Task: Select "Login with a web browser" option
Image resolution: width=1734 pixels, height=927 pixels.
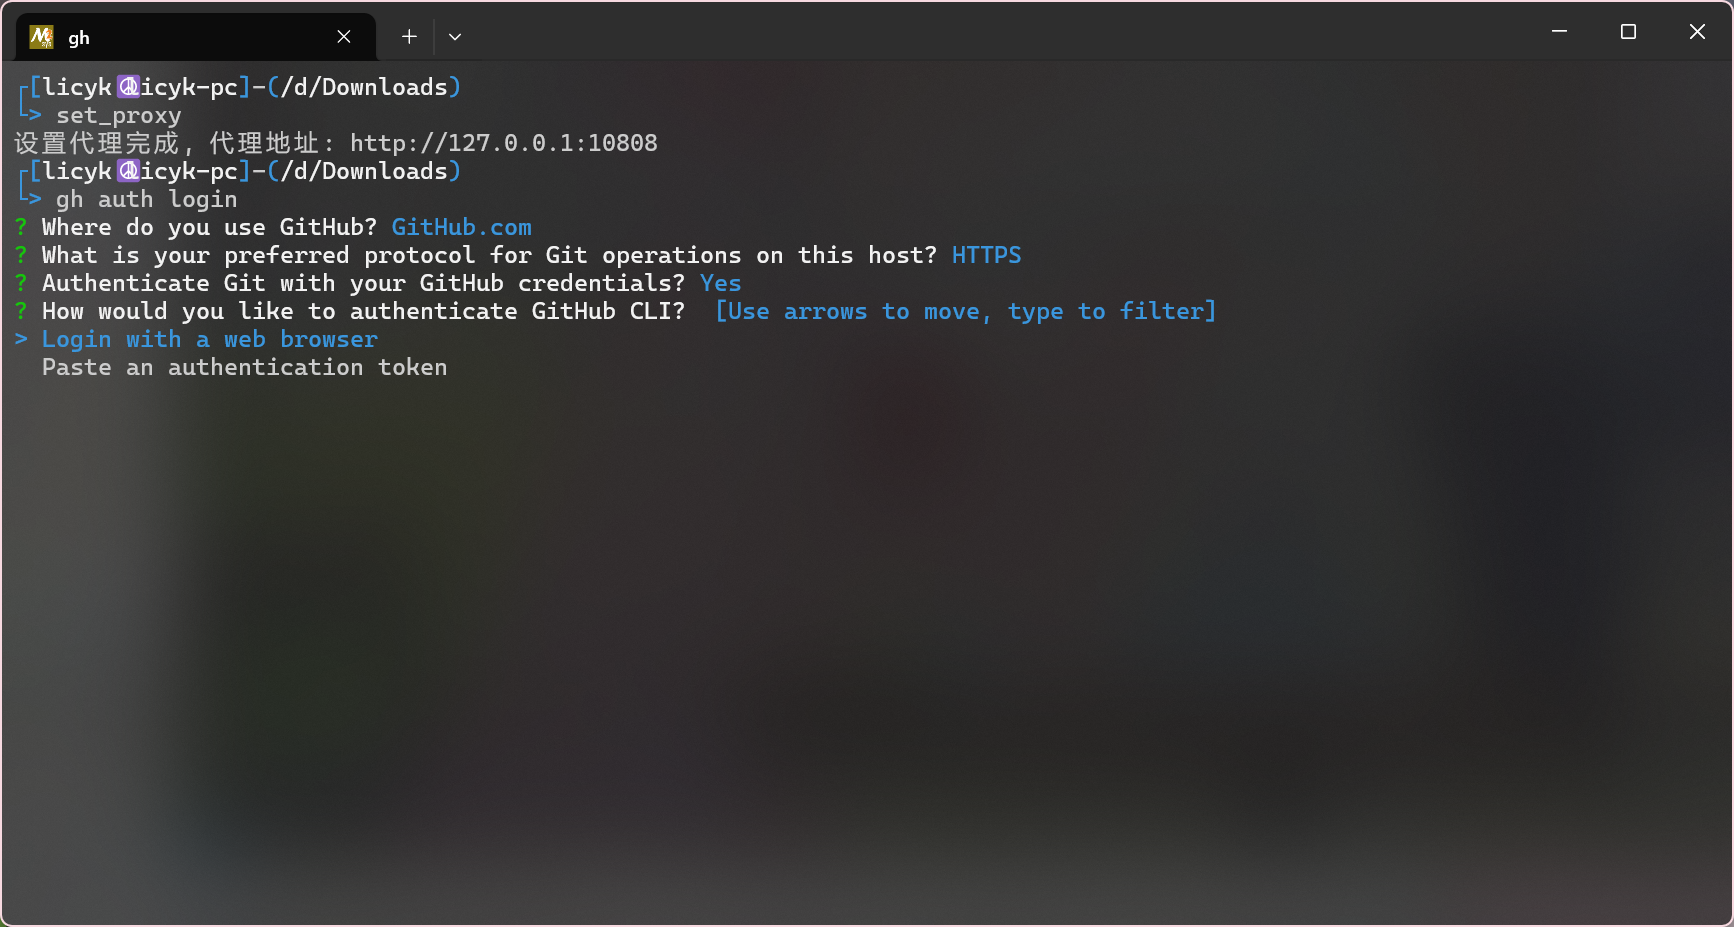Action: point(210,340)
